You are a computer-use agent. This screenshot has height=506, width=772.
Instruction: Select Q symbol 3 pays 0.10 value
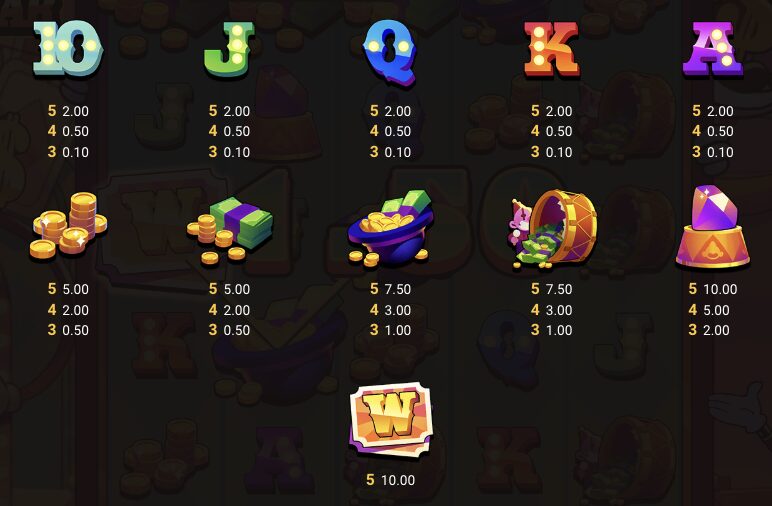[390, 152]
